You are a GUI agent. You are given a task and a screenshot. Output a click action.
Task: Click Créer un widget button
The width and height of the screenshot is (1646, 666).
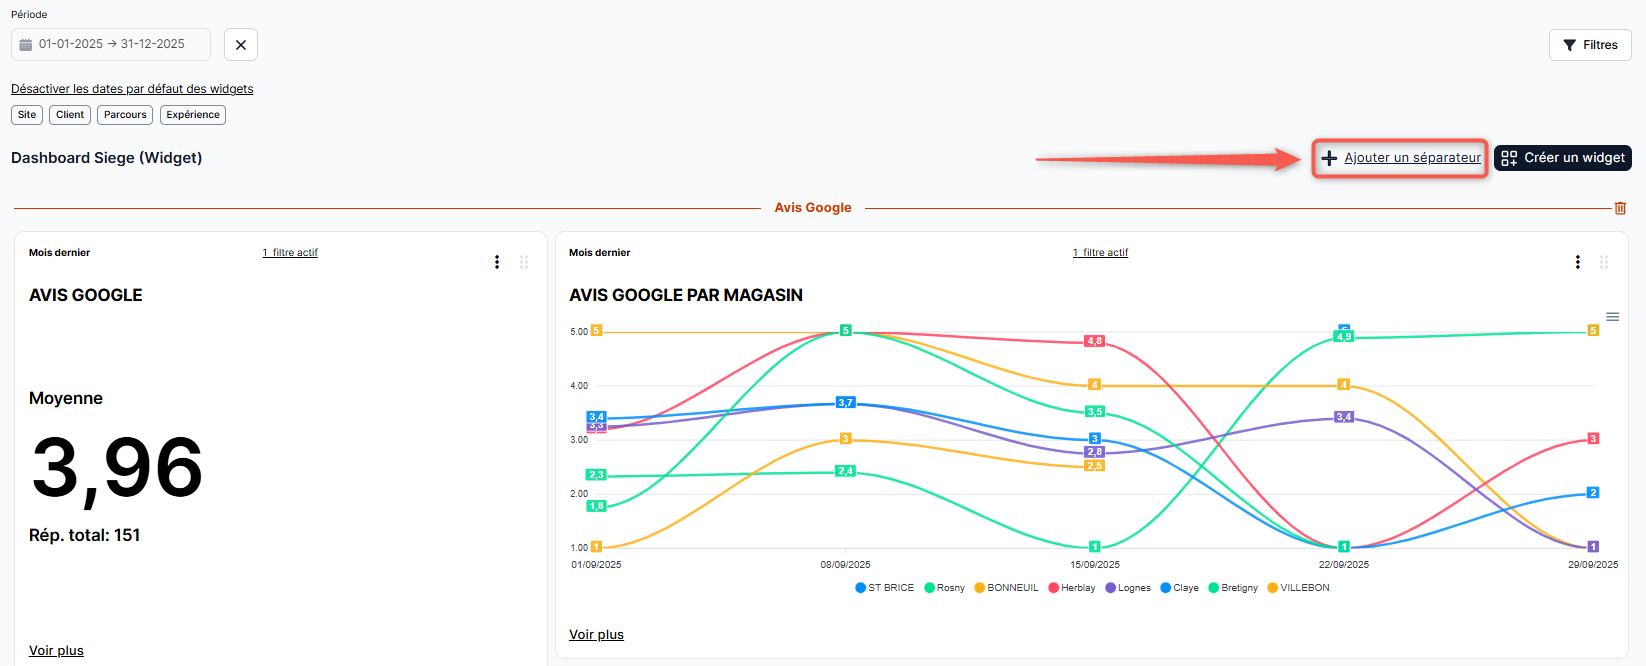click(x=1563, y=158)
